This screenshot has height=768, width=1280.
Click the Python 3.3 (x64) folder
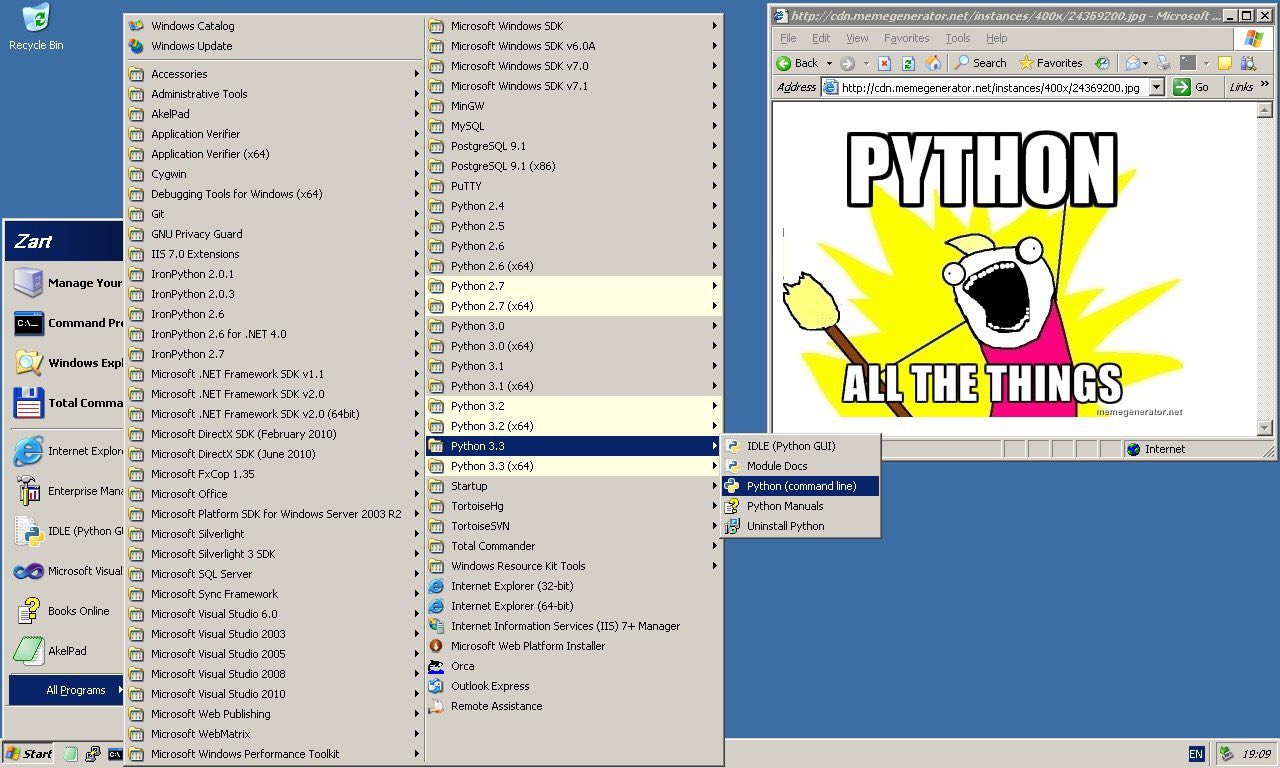point(574,466)
